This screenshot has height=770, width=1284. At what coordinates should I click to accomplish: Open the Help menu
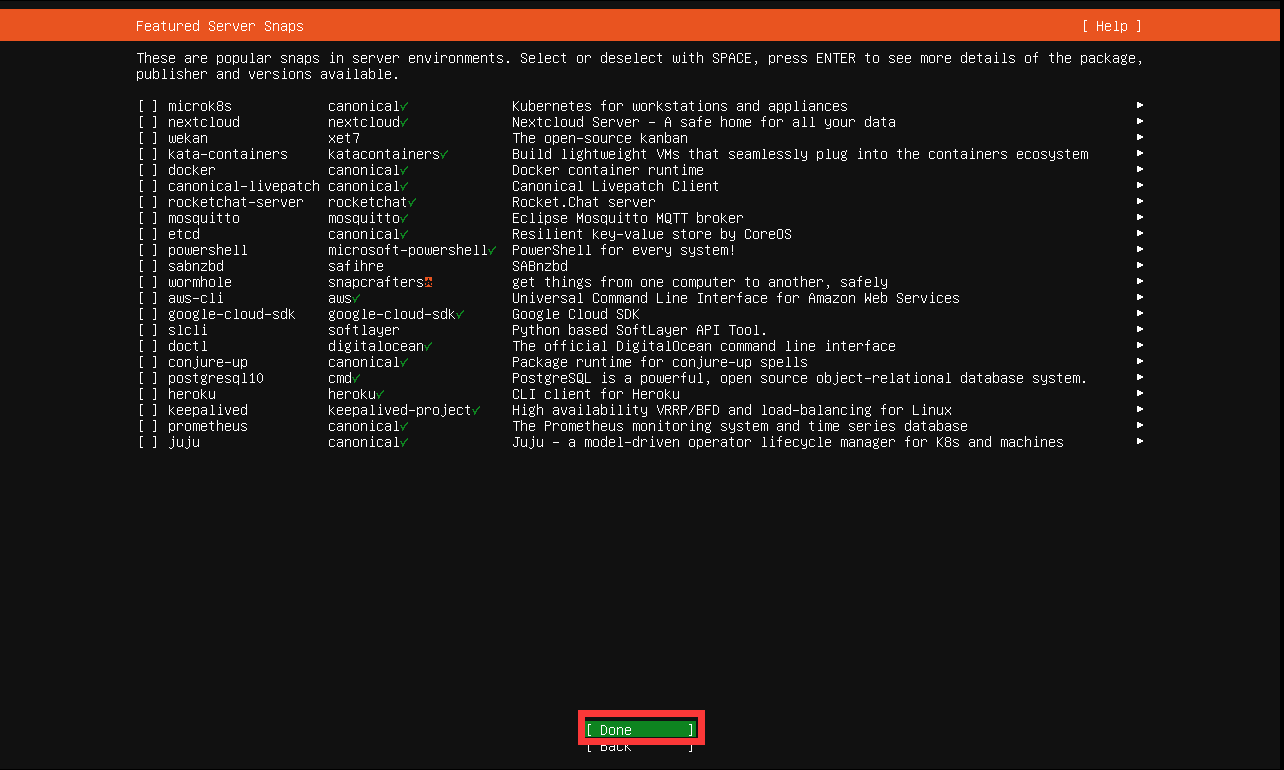coord(1112,26)
